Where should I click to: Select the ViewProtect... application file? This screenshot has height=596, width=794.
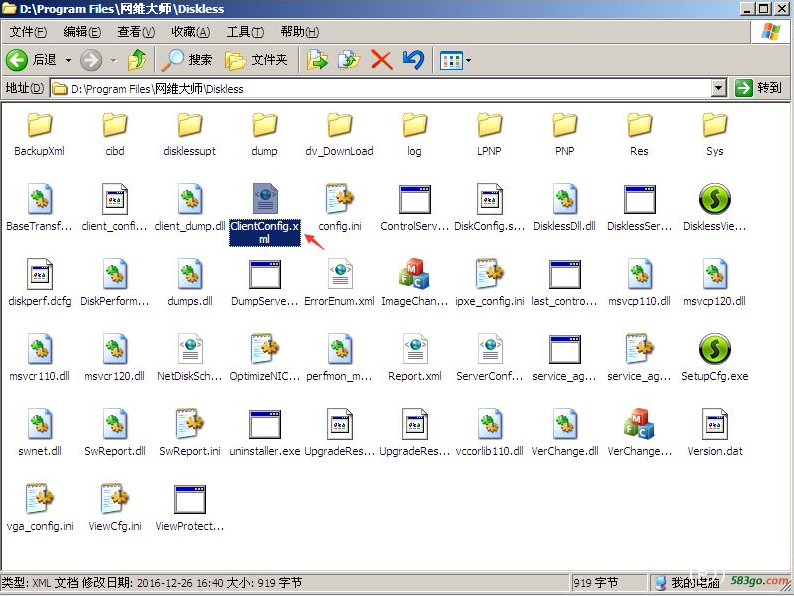point(190,508)
